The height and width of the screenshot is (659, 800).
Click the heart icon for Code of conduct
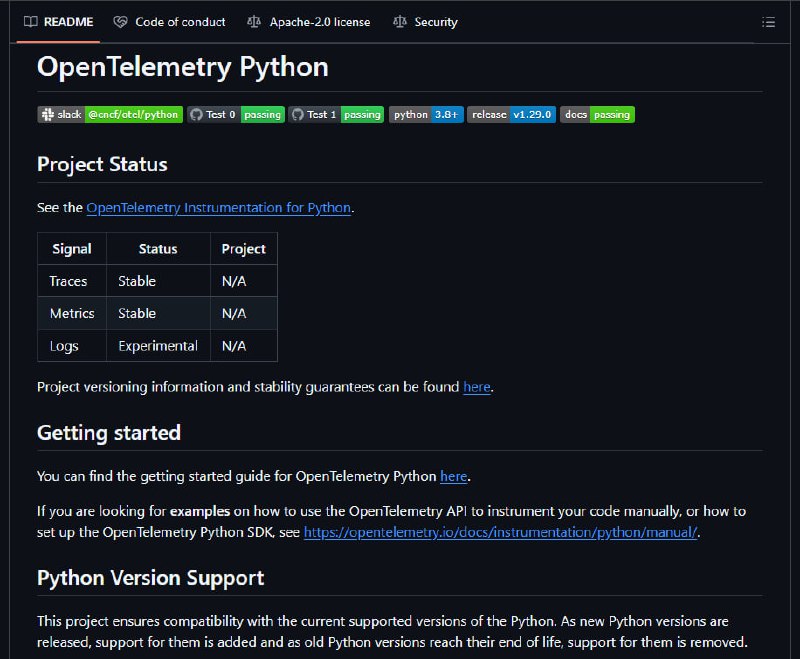click(120, 22)
